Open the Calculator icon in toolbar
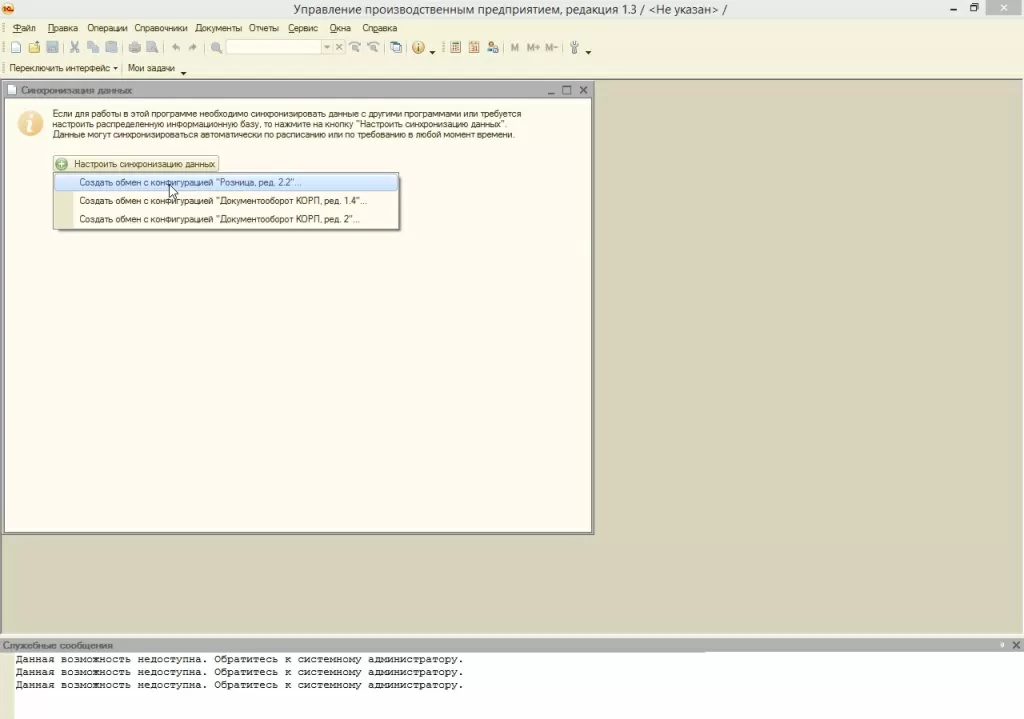Viewport: 1024px width, 719px height. [x=456, y=47]
